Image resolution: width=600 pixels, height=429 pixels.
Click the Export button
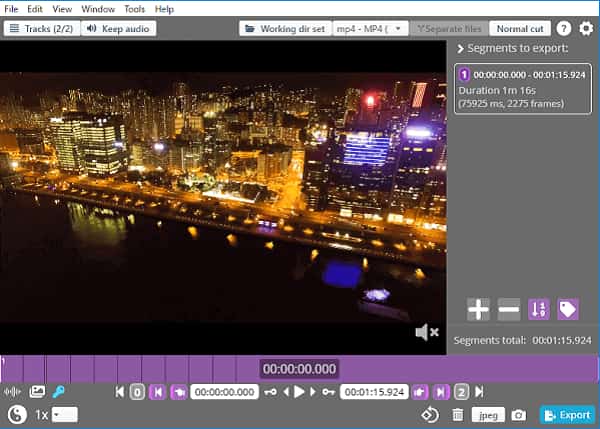(x=566, y=414)
